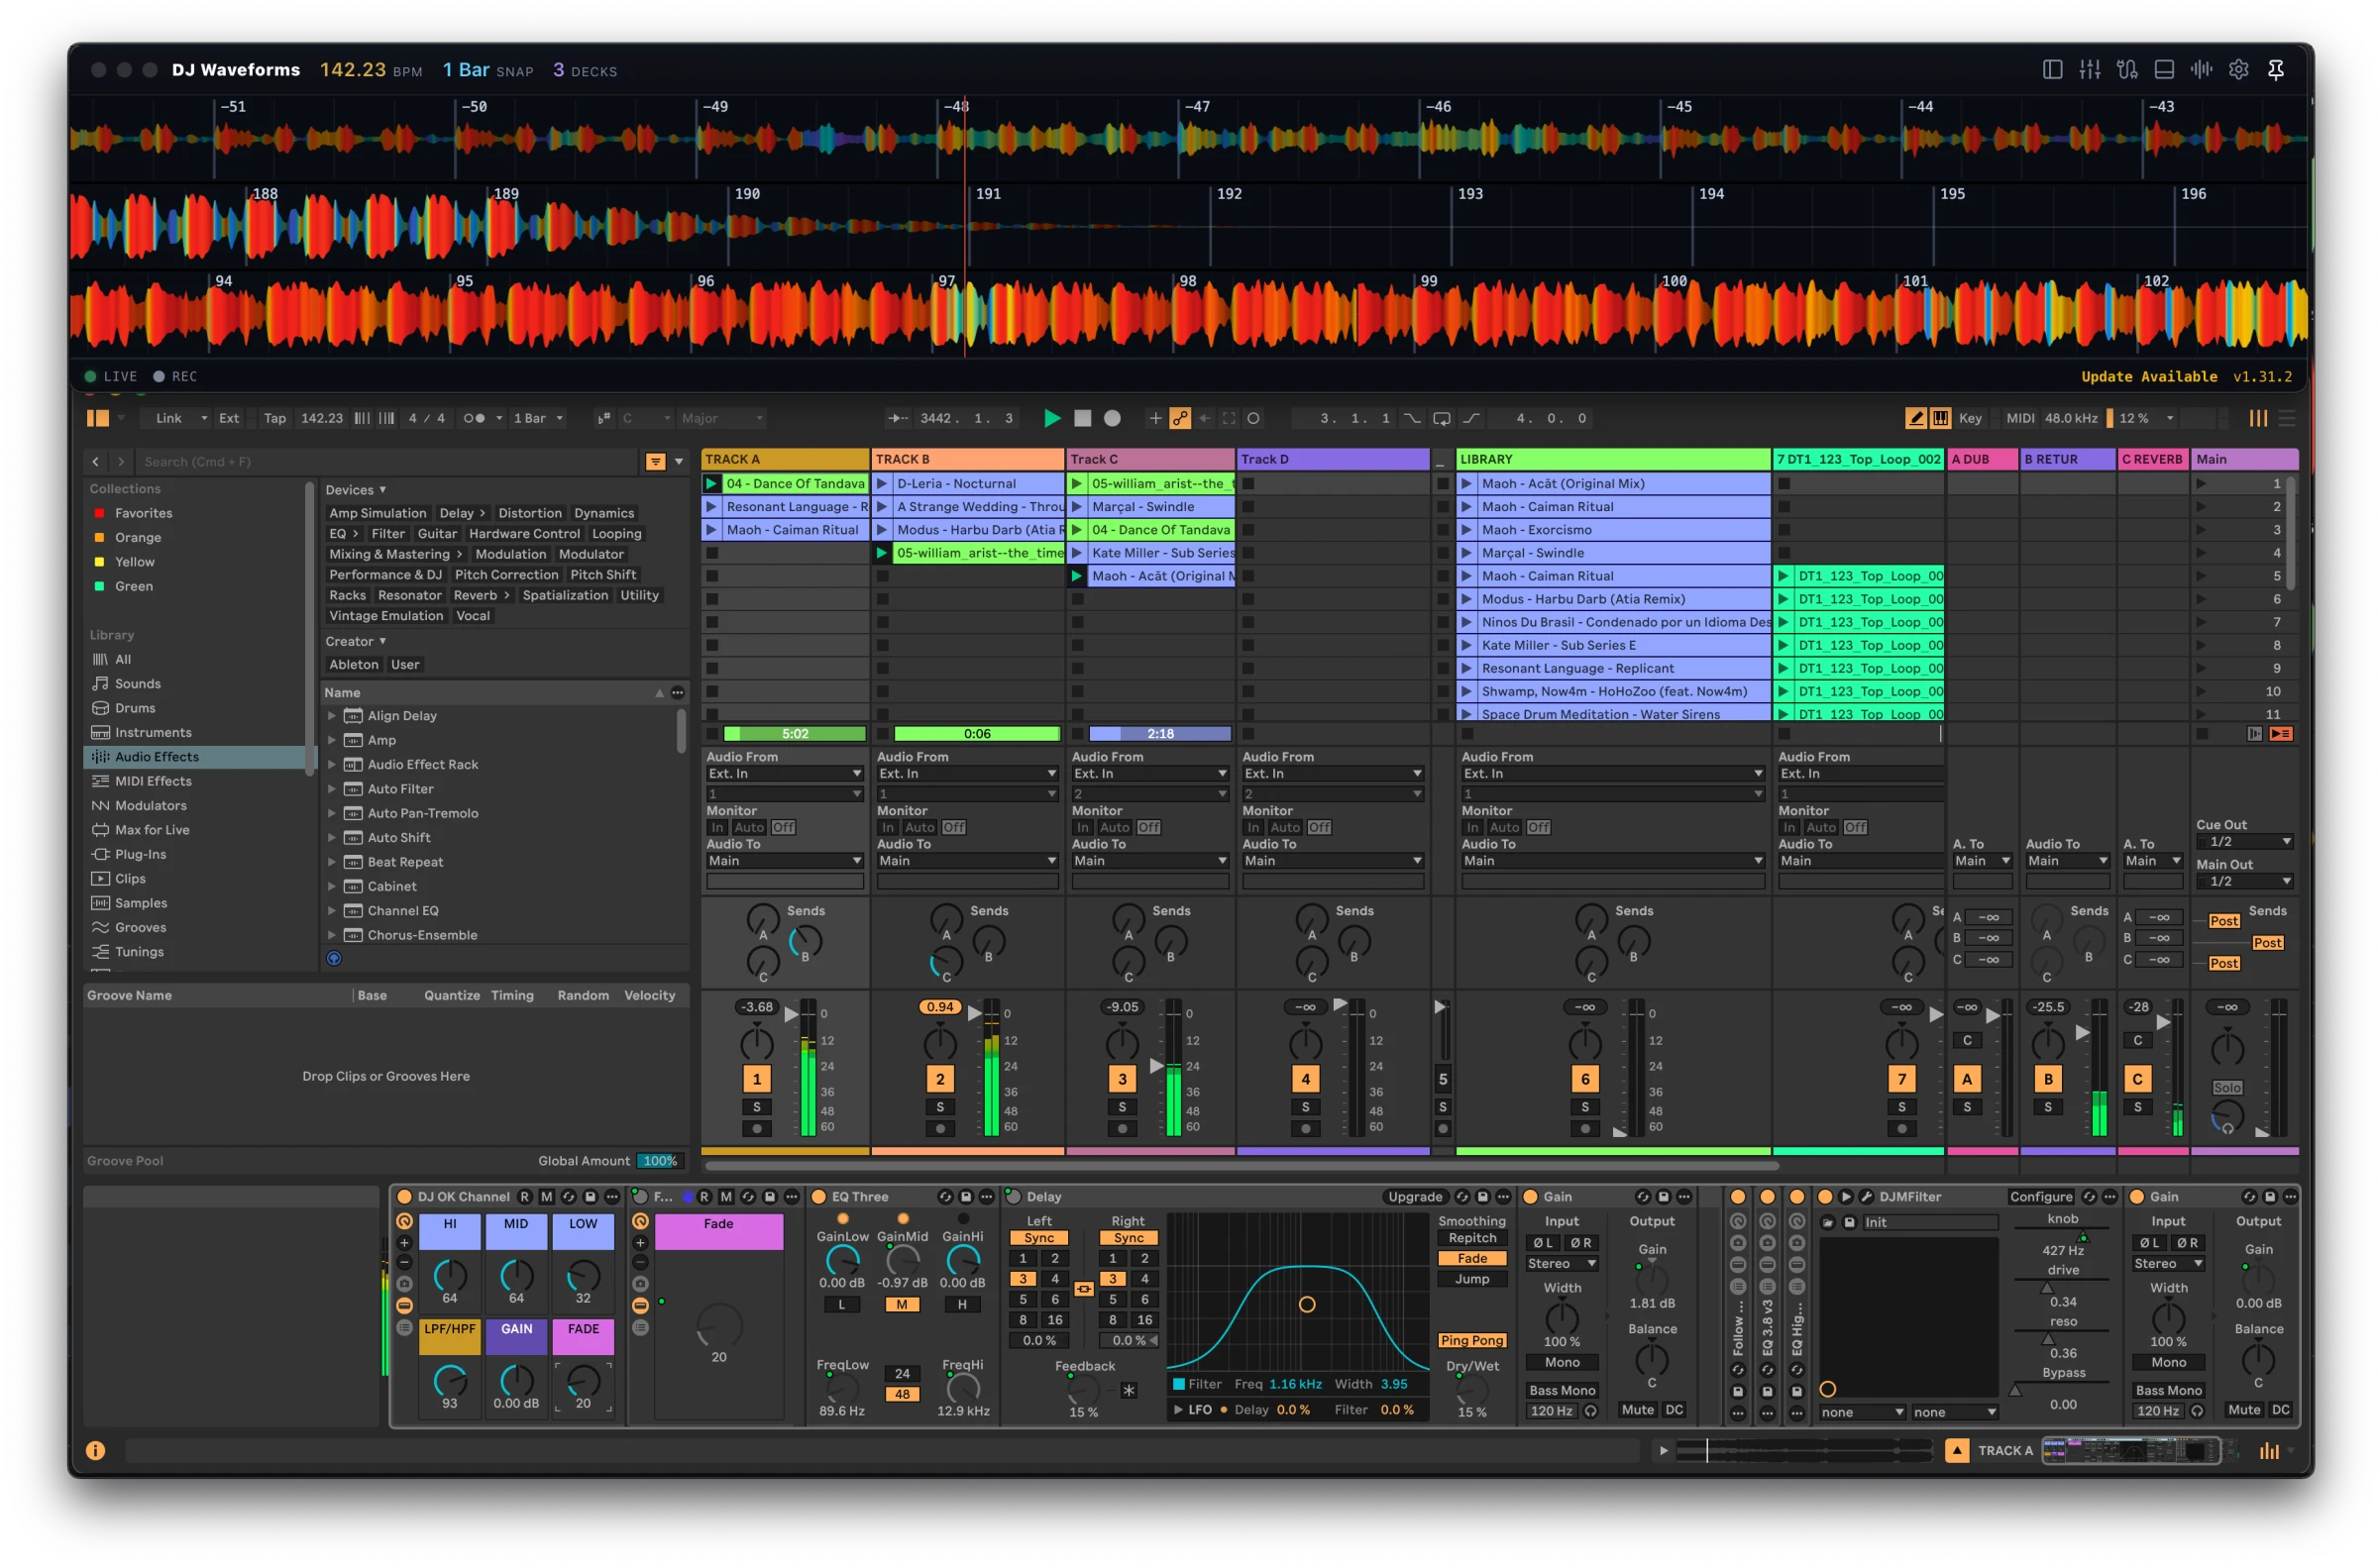Select the Drums category in Library

(135, 708)
